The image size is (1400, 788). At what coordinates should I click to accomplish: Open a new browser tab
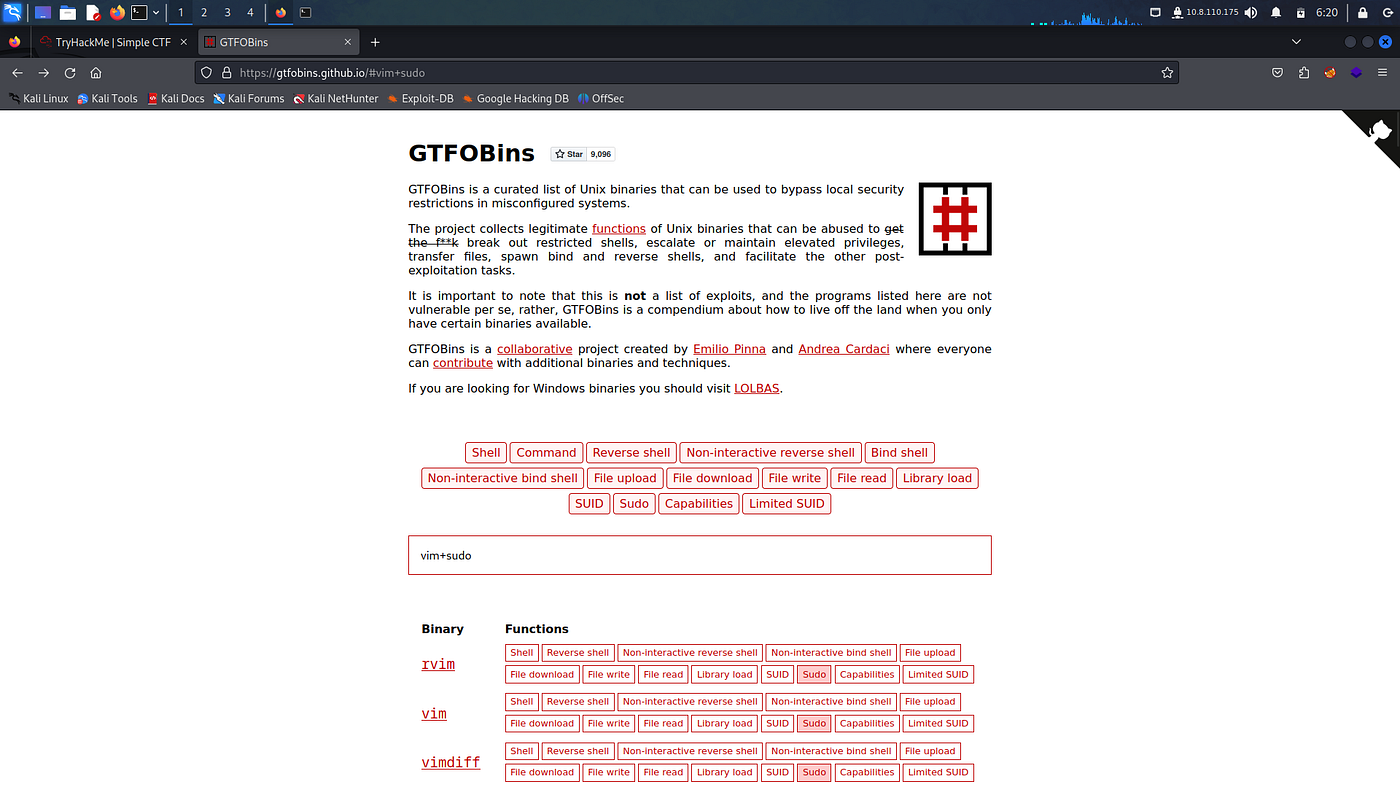coord(375,42)
